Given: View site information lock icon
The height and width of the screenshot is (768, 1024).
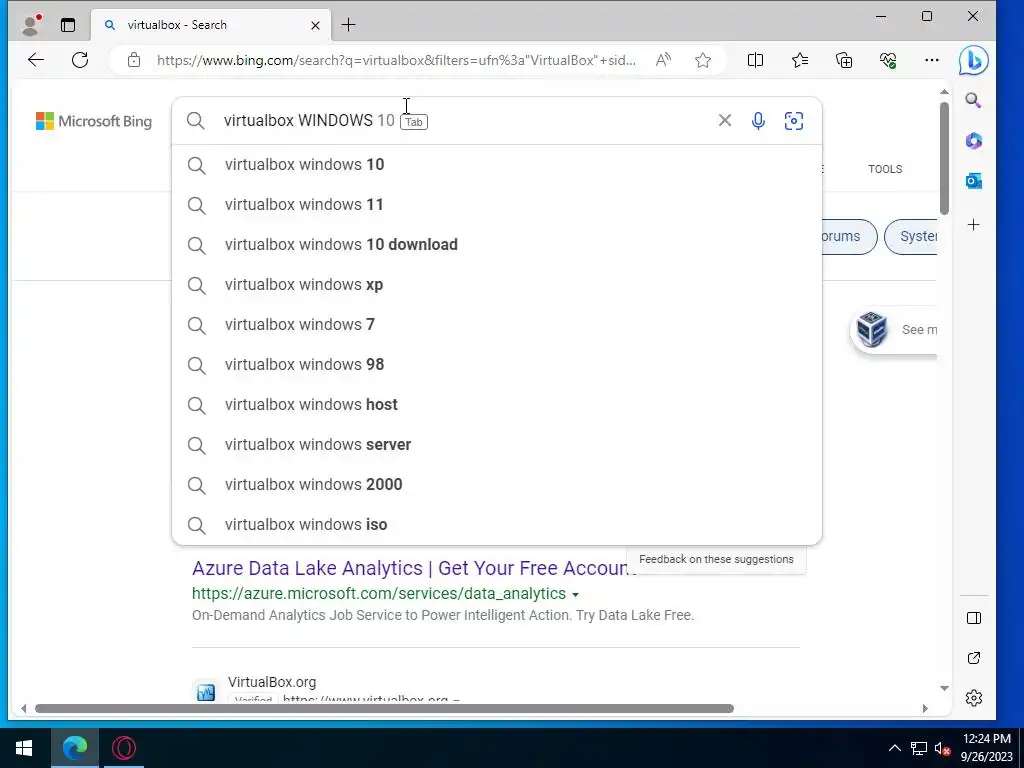Looking at the screenshot, I should click(x=134, y=60).
